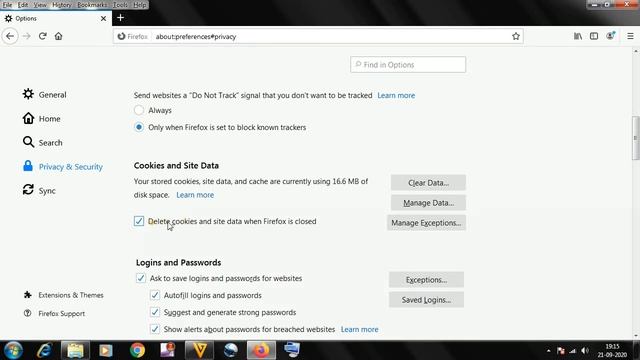
Task: Open Learn more about Do Not Track
Action: [396, 96]
